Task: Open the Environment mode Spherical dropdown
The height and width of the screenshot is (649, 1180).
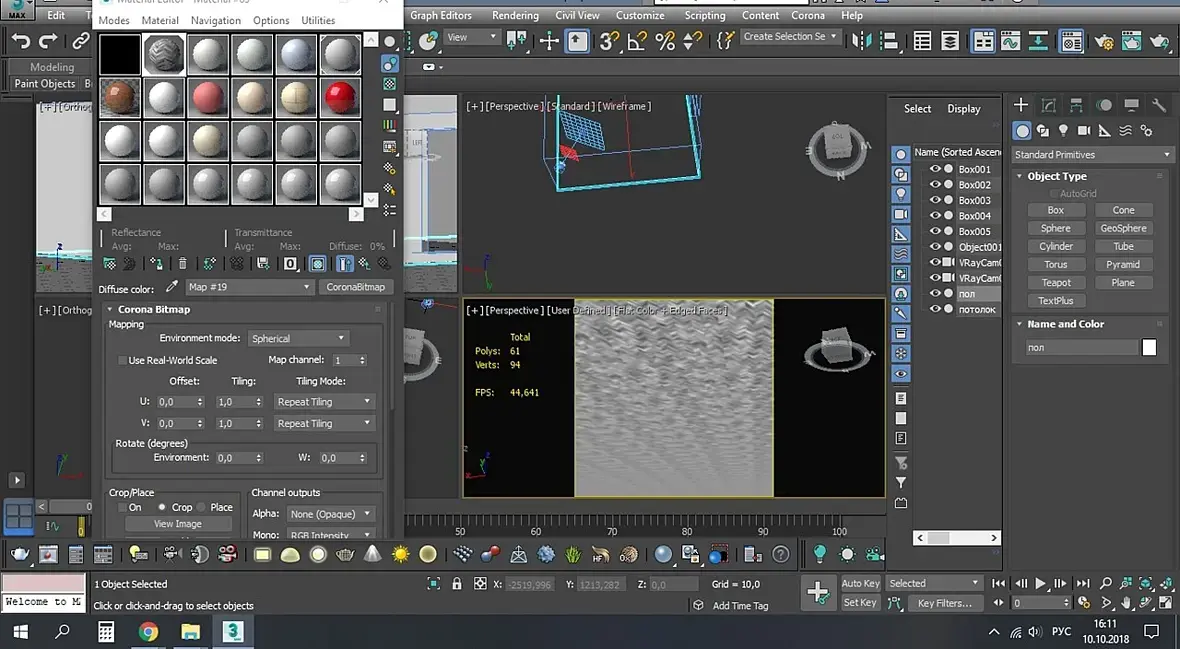Action: (298, 338)
